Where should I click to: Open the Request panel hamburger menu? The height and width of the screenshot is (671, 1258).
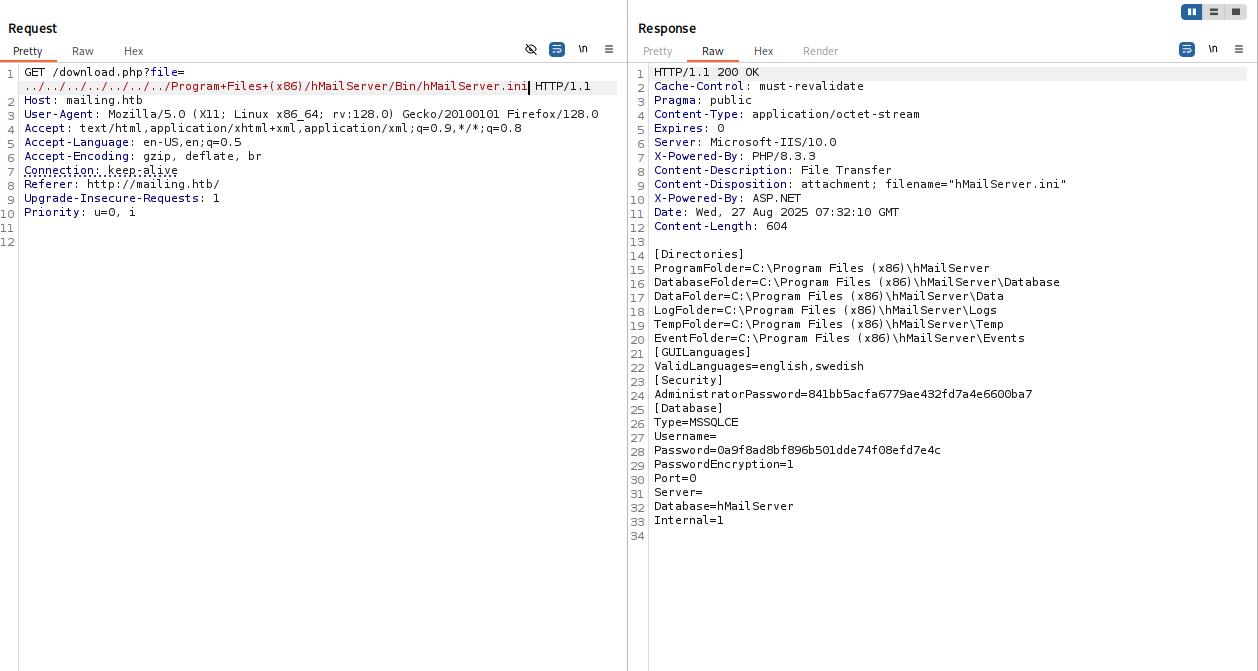pos(609,49)
